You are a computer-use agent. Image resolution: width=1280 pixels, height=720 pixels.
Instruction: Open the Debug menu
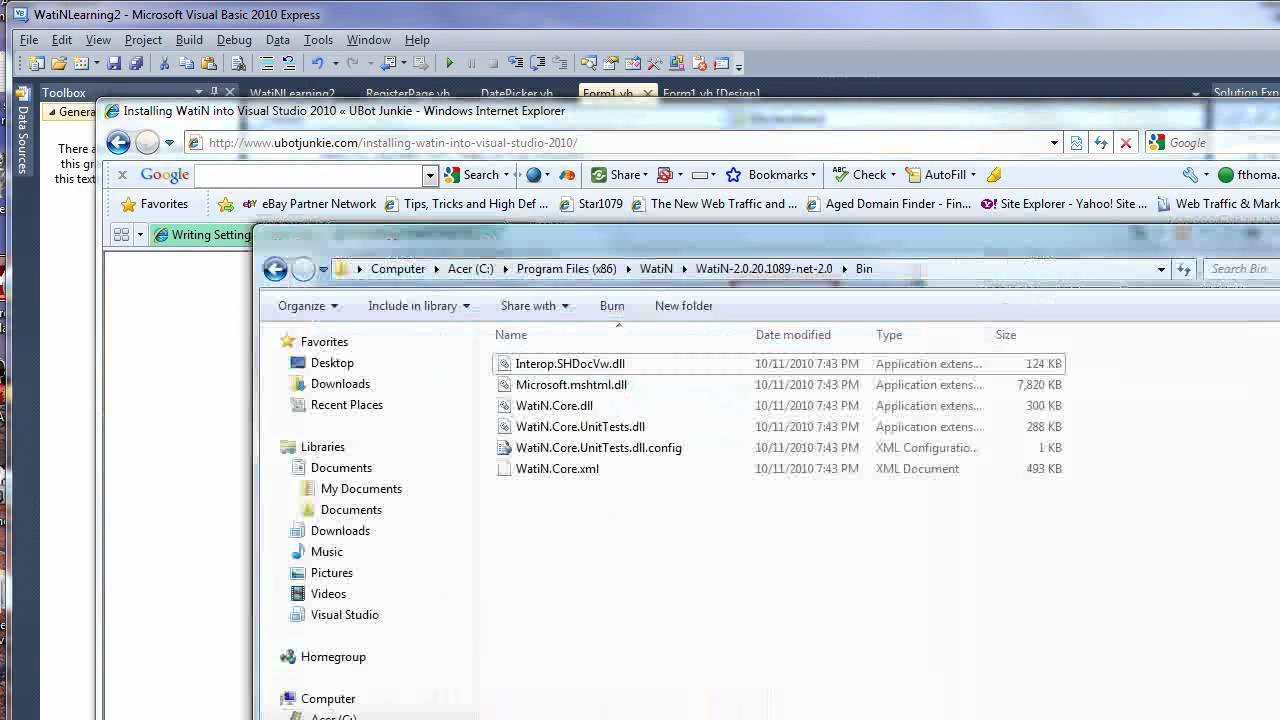(x=234, y=40)
